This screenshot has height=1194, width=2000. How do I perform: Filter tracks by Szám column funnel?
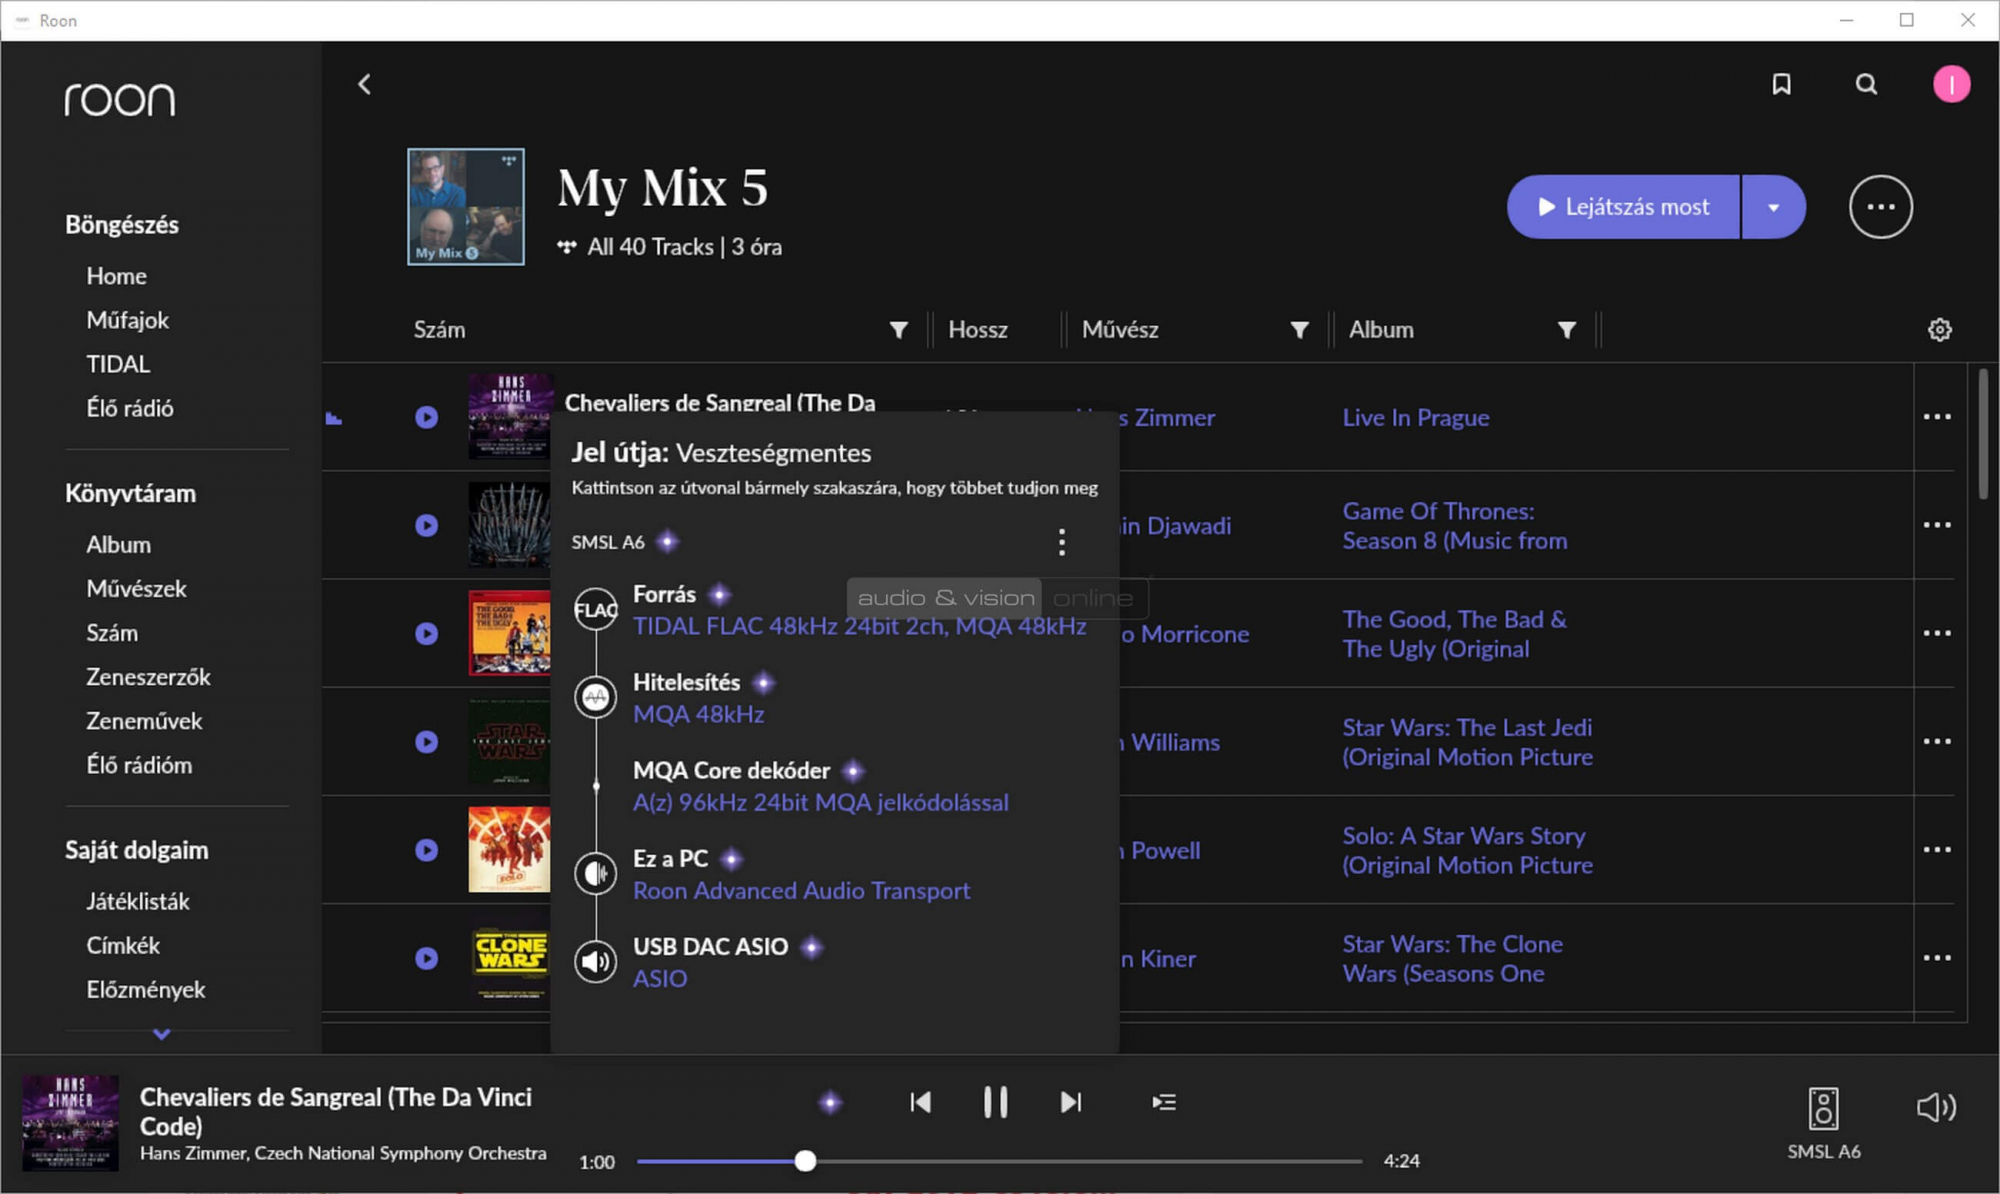click(x=898, y=330)
